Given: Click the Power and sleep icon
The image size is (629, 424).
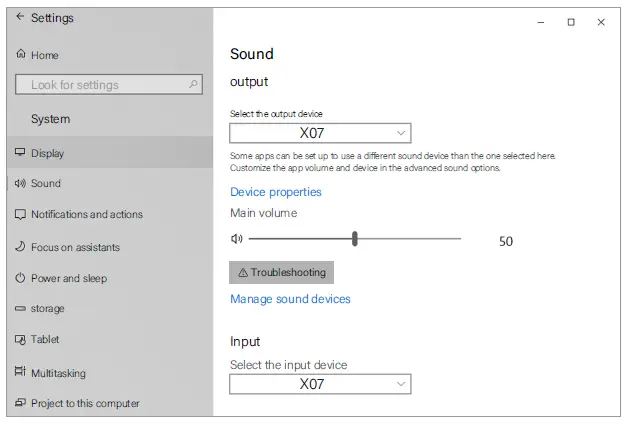Looking at the screenshot, I should click(x=20, y=278).
